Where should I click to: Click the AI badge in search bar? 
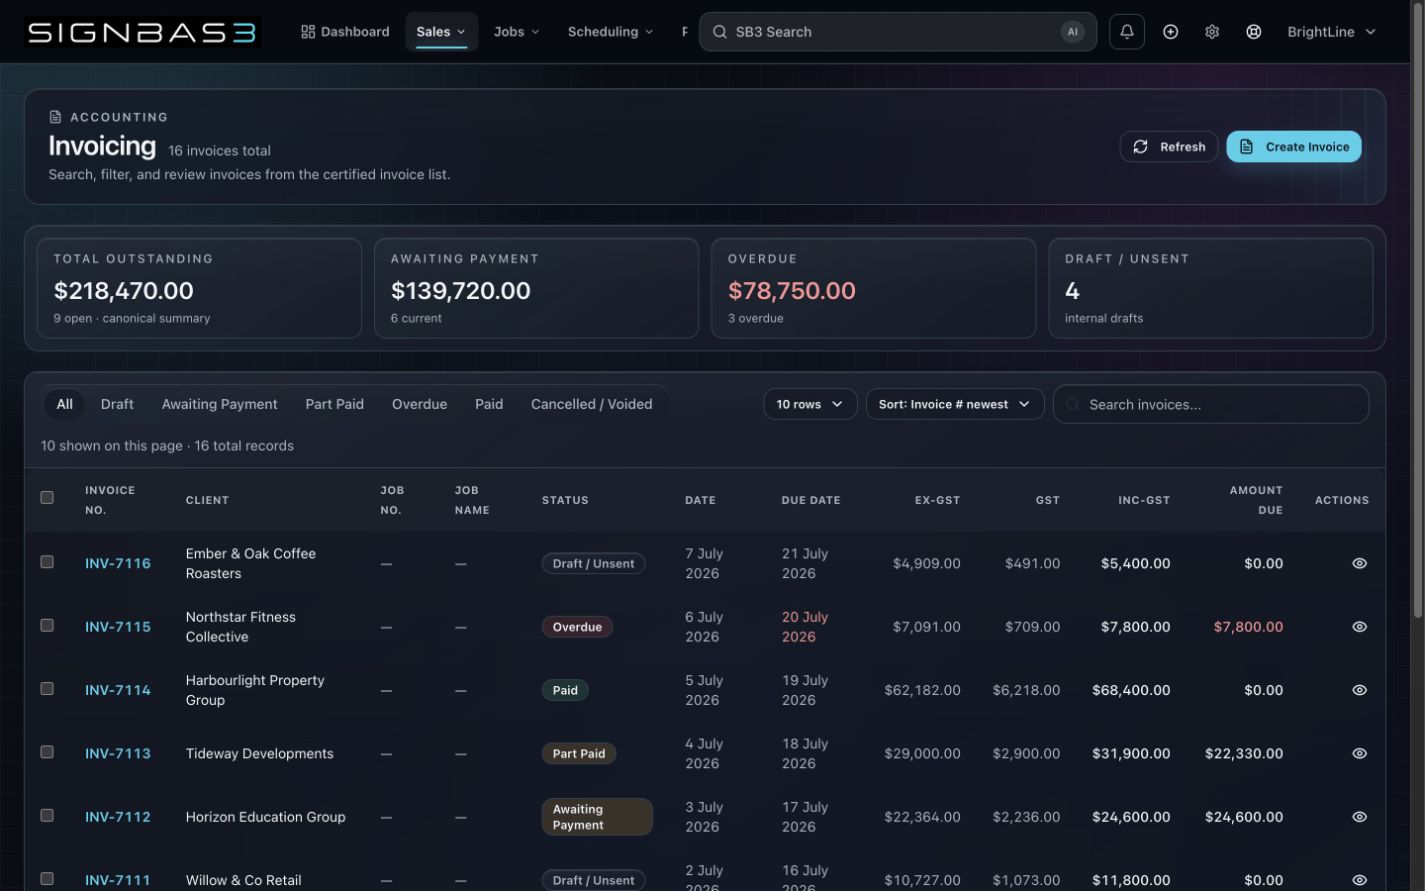click(1072, 32)
